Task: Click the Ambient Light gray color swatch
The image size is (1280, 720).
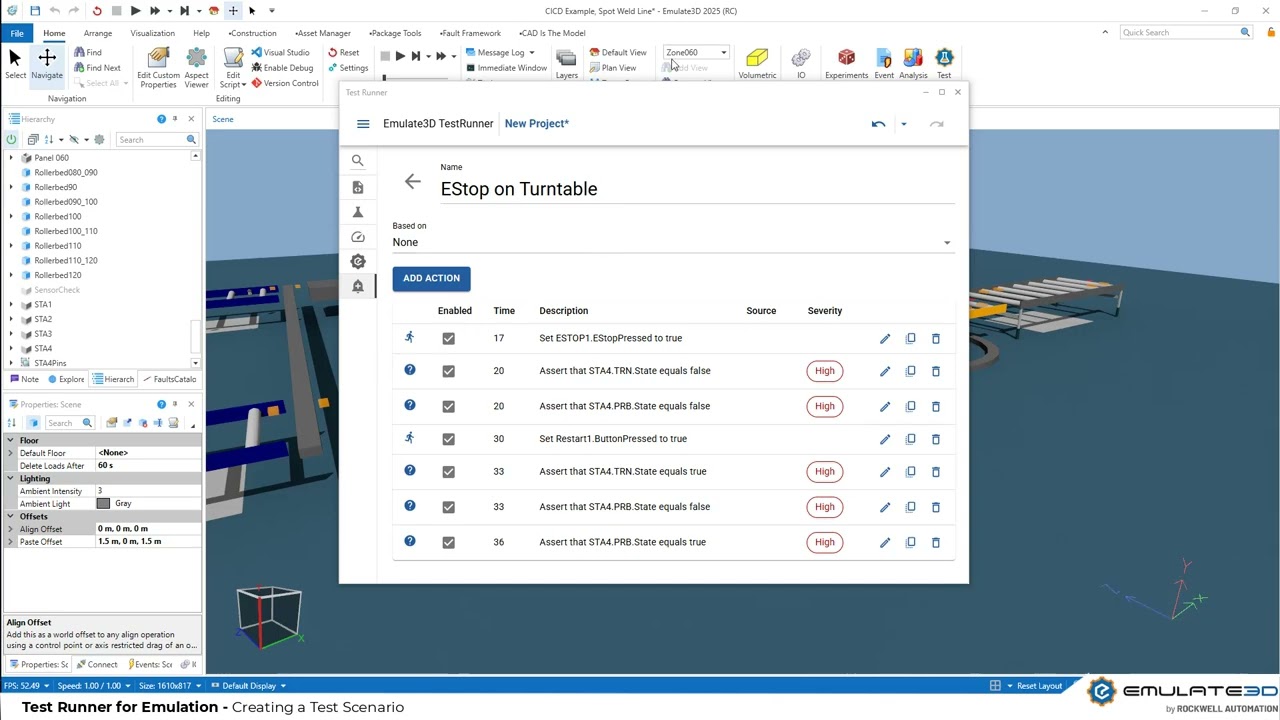Action: (x=103, y=504)
